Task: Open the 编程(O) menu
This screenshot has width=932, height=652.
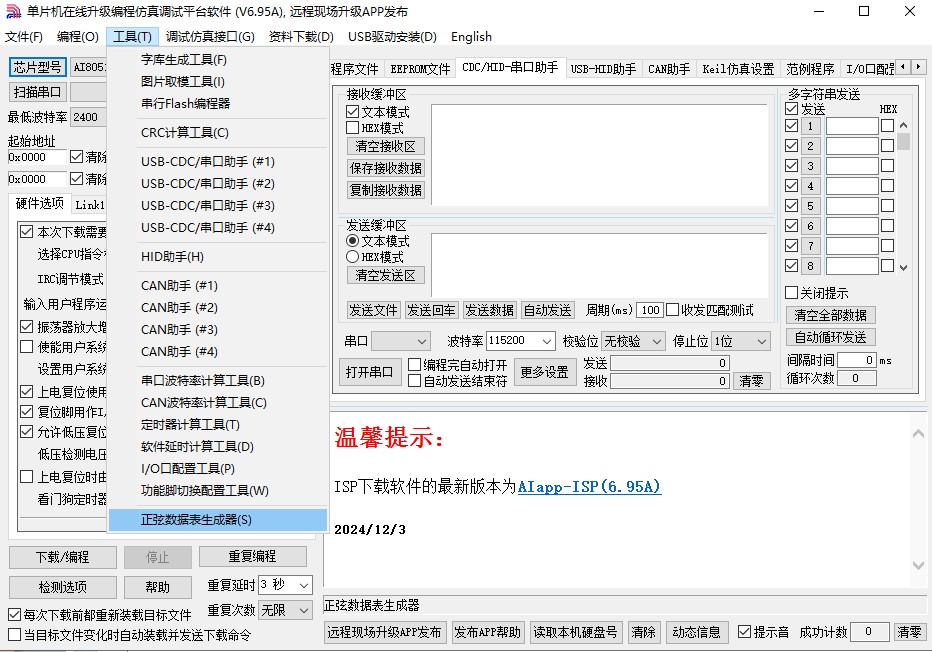Action: (x=78, y=37)
